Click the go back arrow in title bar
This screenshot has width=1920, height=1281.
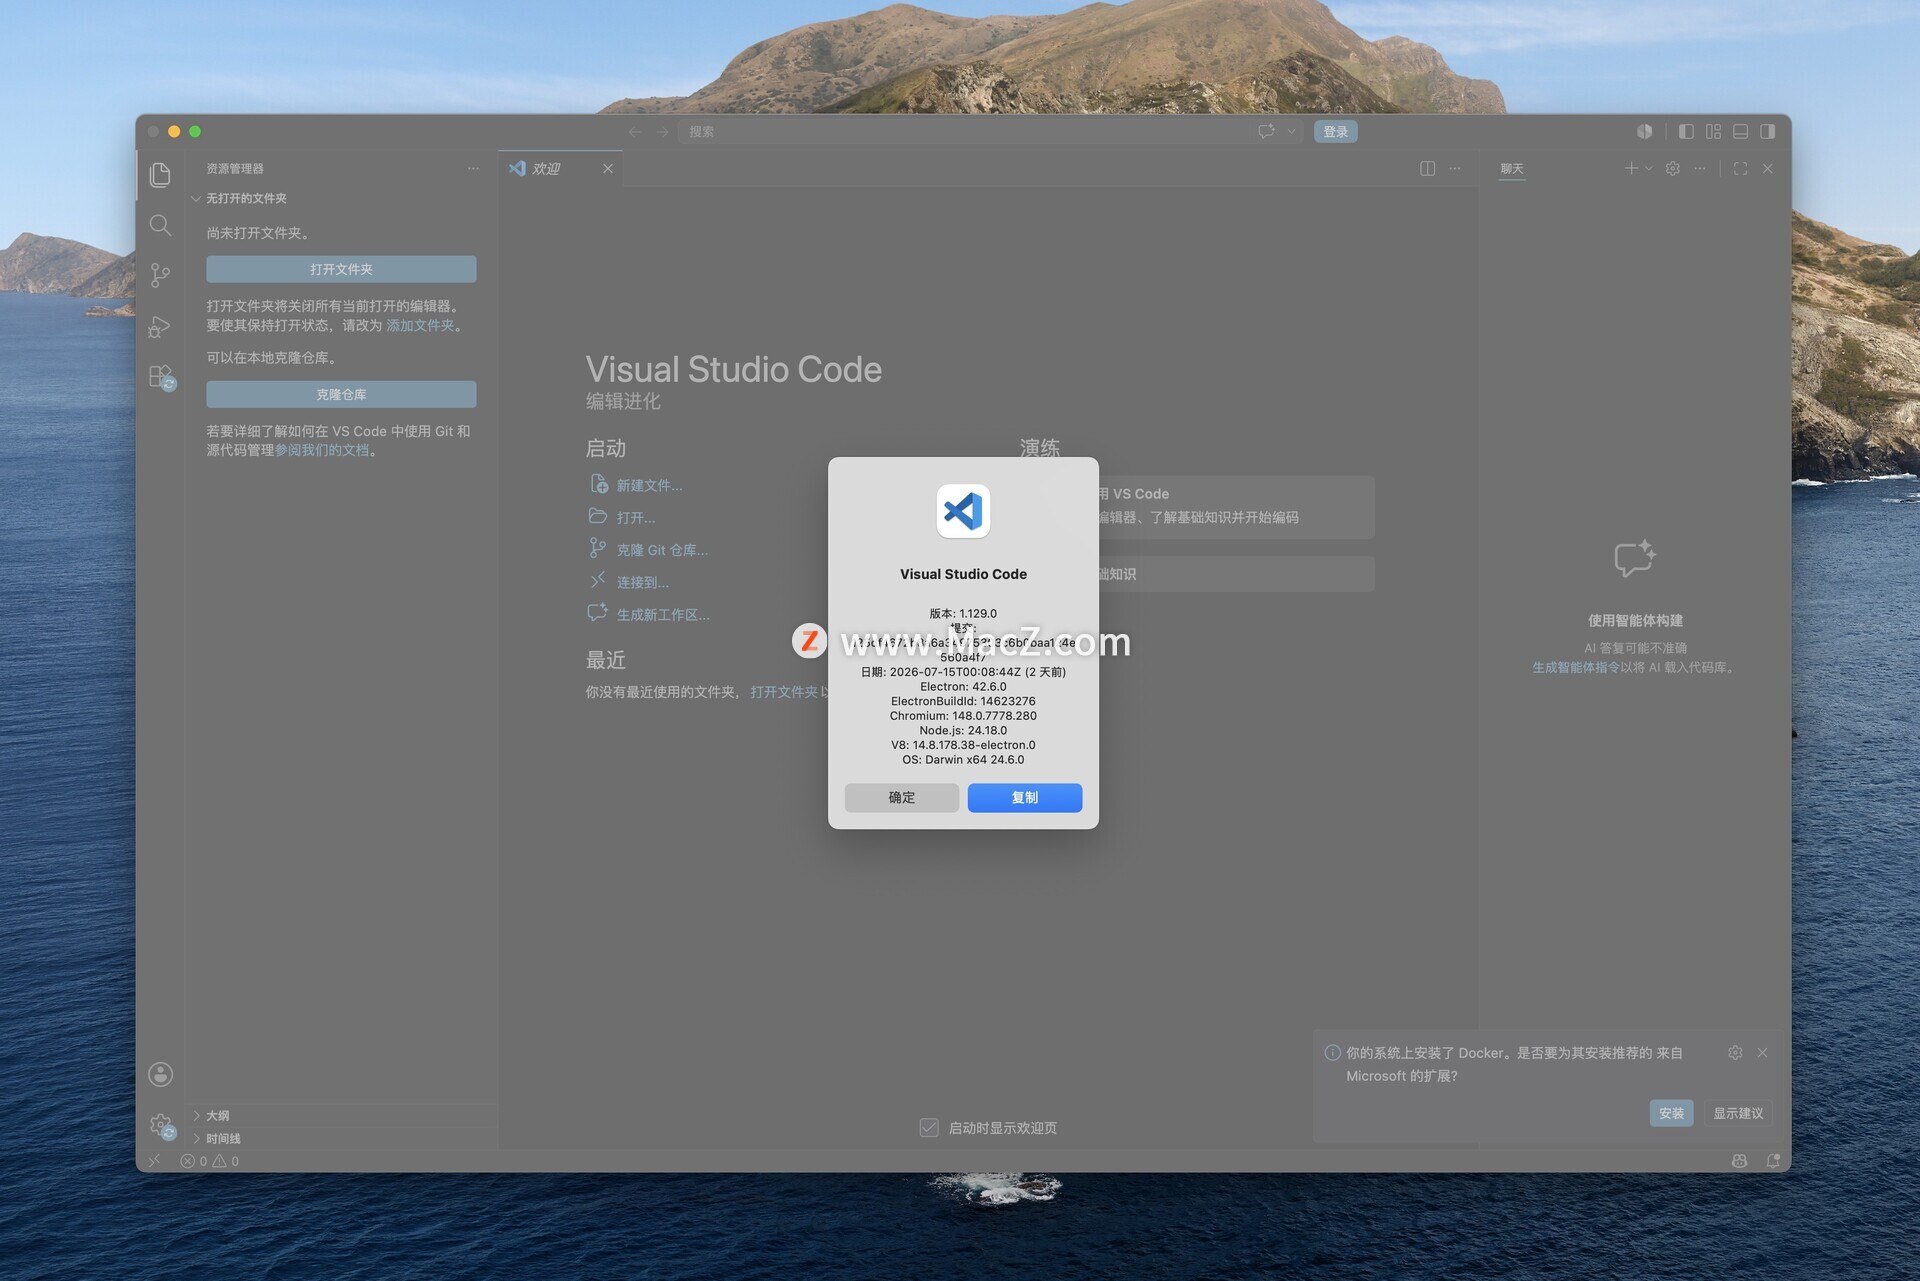(635, 131)
